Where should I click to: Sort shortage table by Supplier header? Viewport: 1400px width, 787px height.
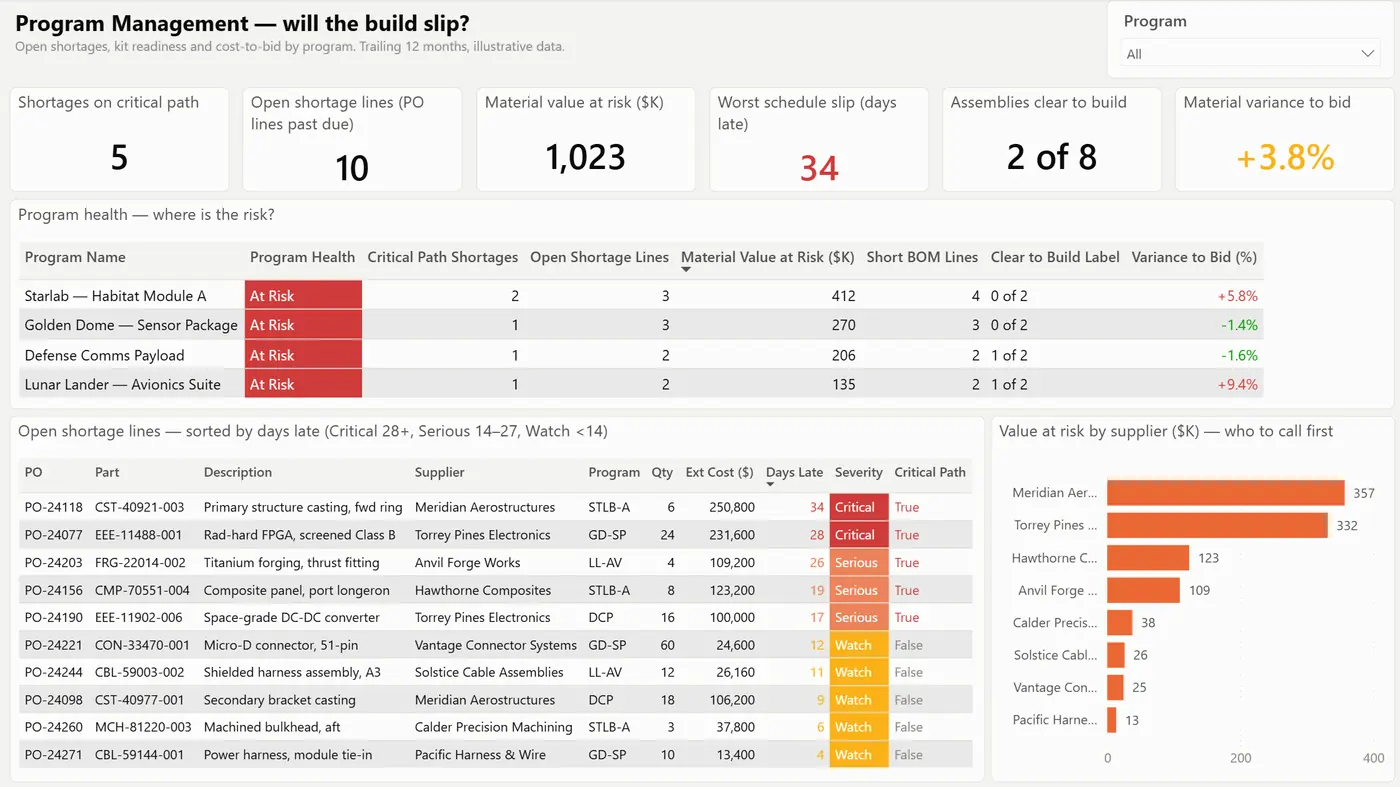click(440, 472)
